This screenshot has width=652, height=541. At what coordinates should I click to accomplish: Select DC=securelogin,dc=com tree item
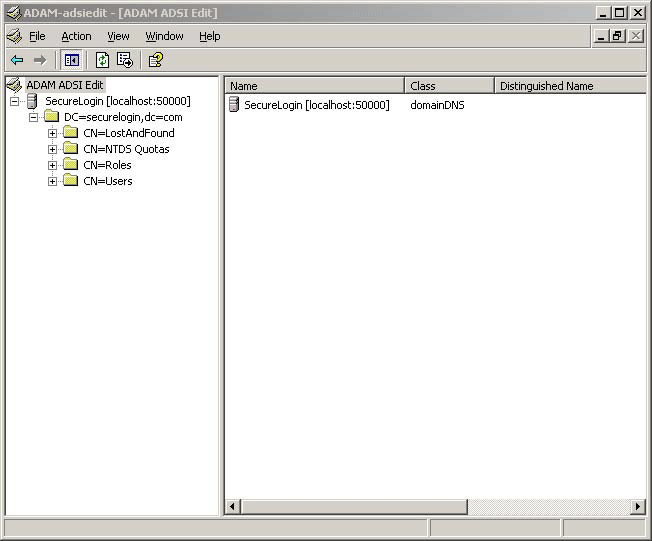pos(123,117)
